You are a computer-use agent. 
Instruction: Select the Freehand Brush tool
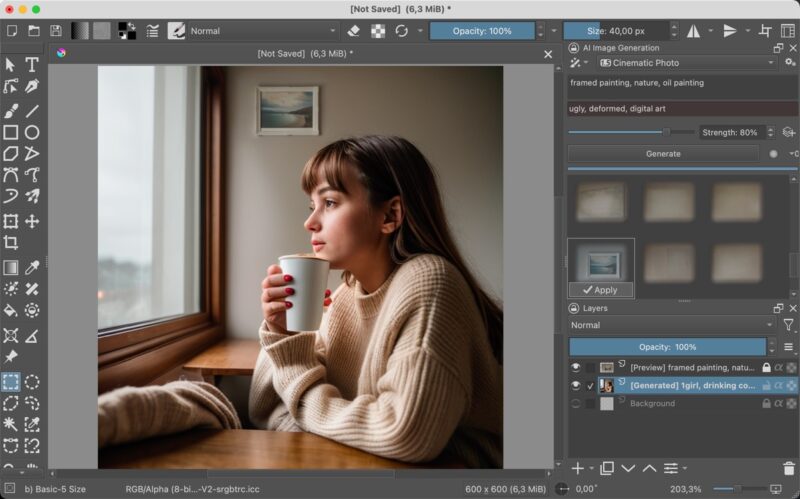(11, 111)
